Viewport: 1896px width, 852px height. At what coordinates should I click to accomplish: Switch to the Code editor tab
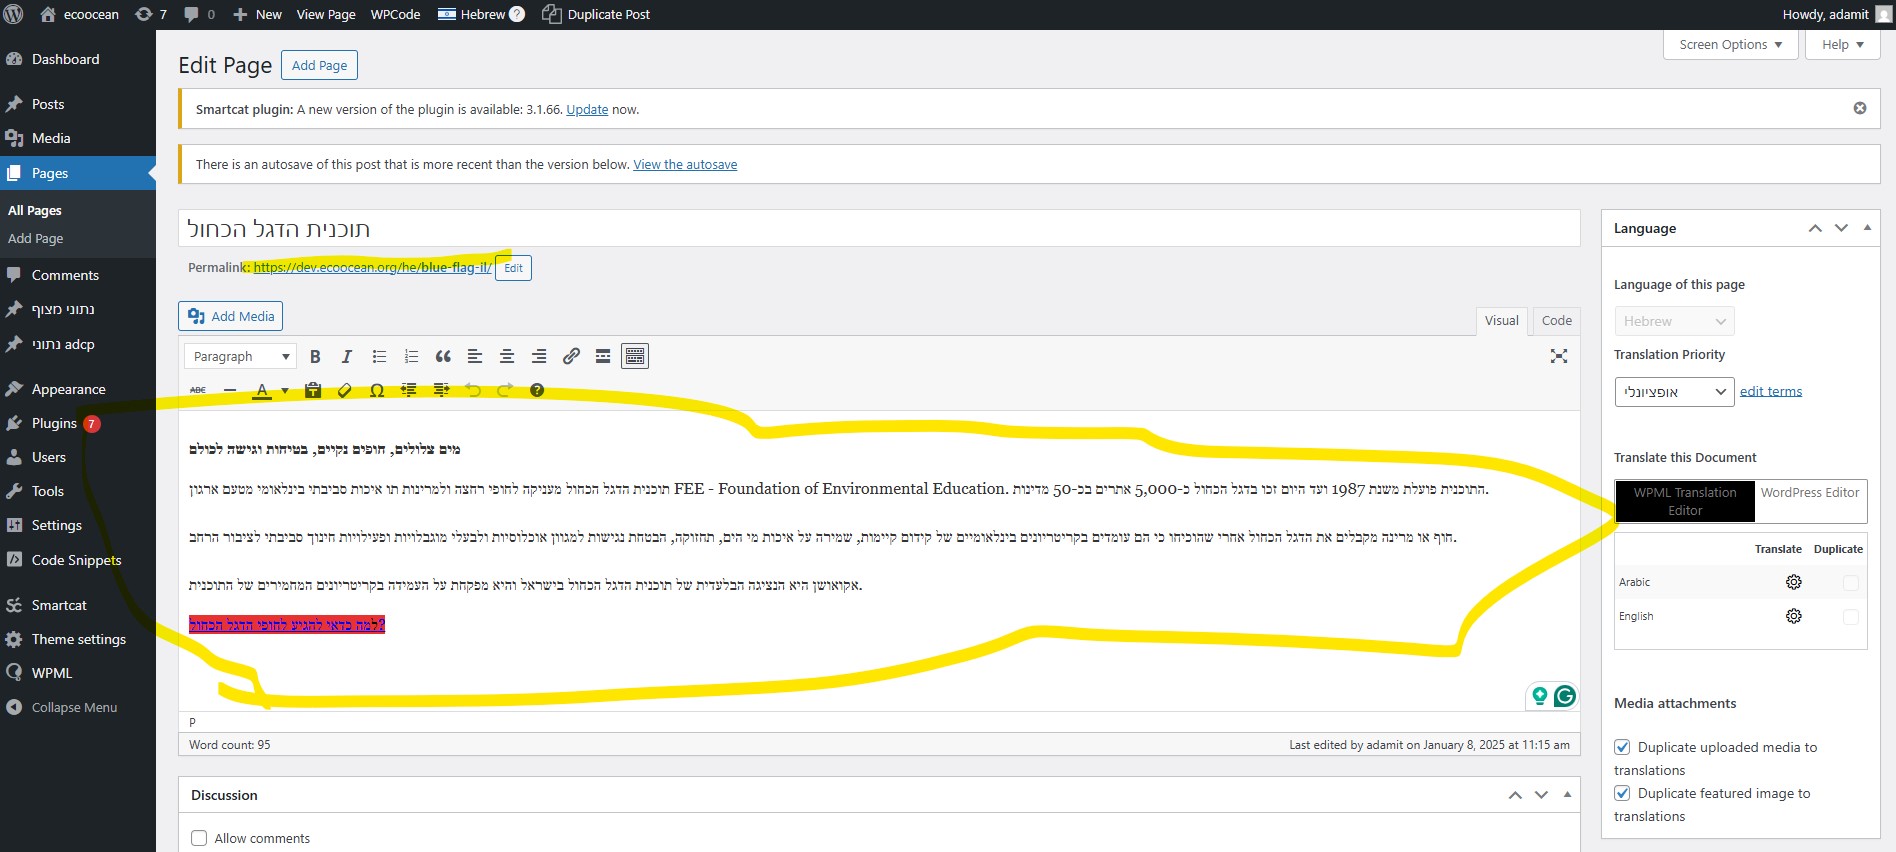(1556, 320)
